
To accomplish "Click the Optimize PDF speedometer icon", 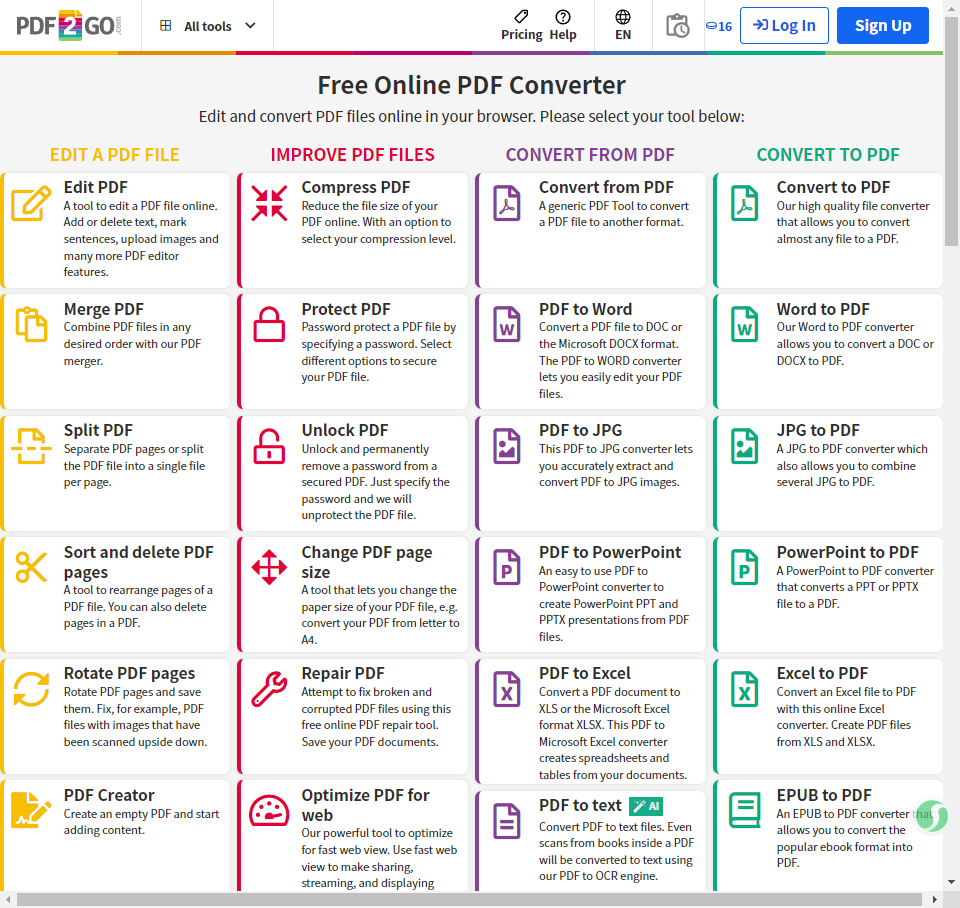I will (x=269, y=810).
